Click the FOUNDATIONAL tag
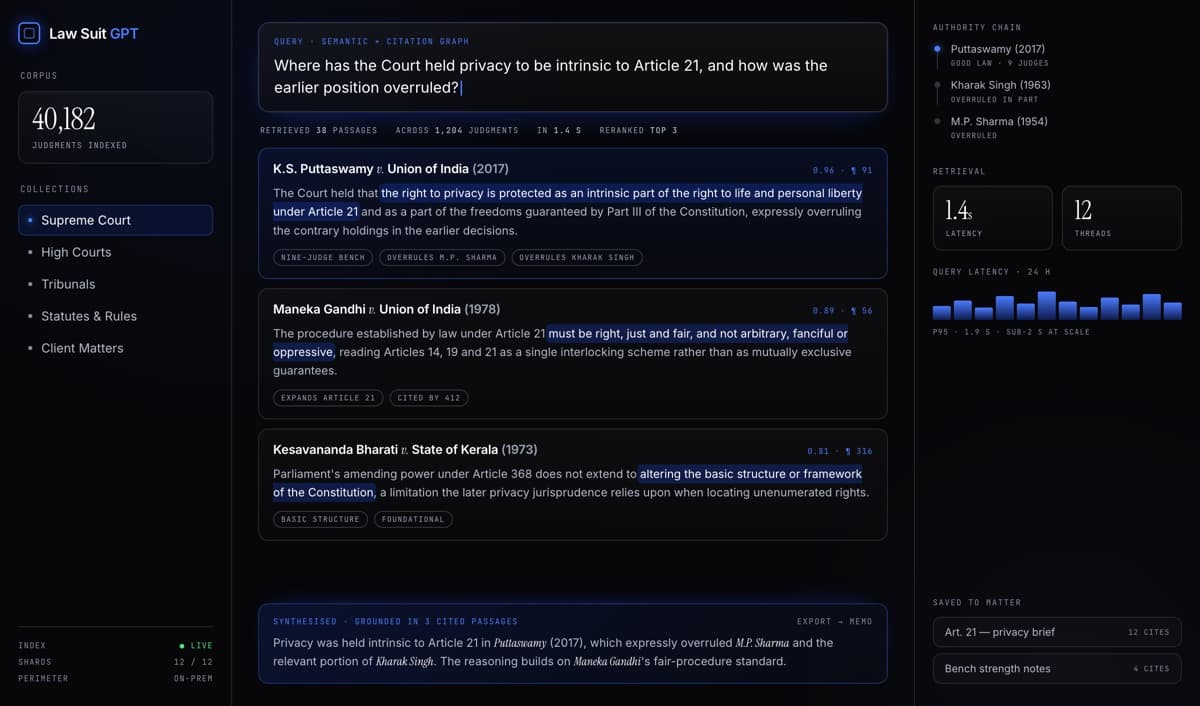This screenshot has width=1200, height=706. tap(413, 519)
